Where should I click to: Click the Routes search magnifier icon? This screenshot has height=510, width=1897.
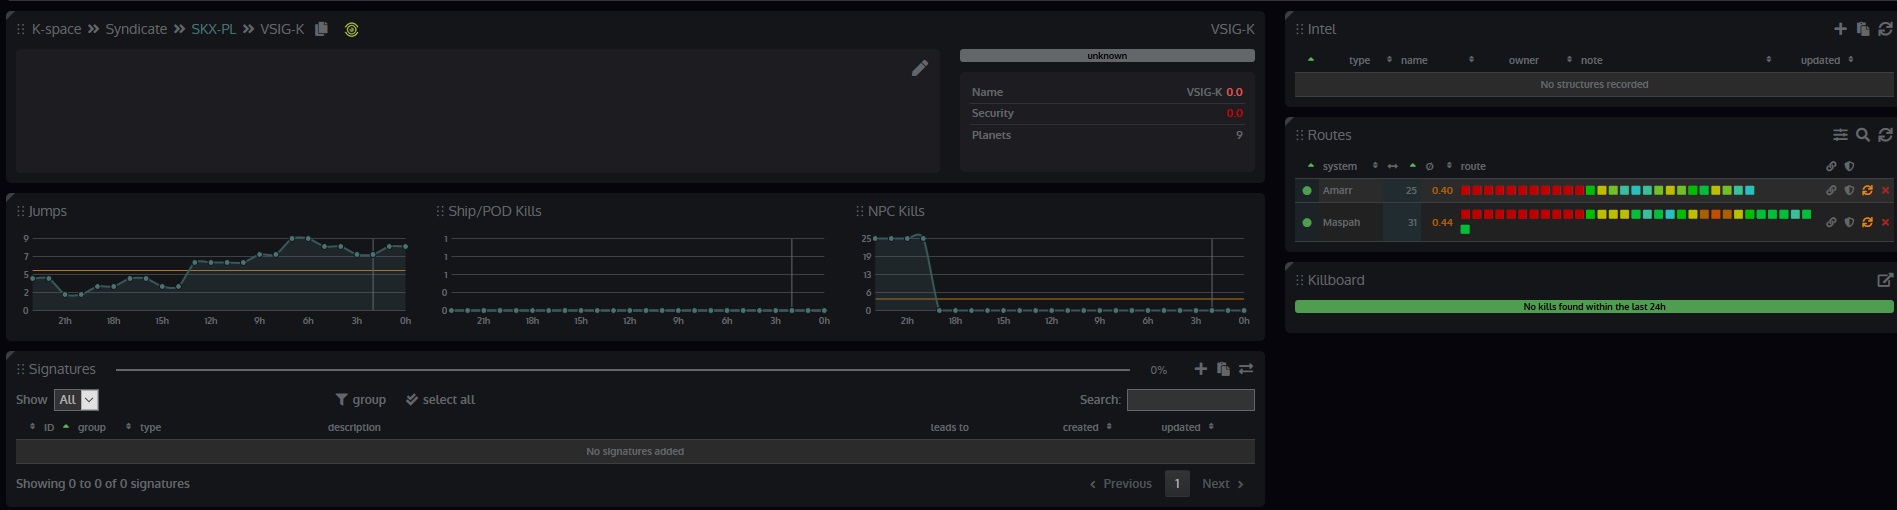(x=1862, y=135)
